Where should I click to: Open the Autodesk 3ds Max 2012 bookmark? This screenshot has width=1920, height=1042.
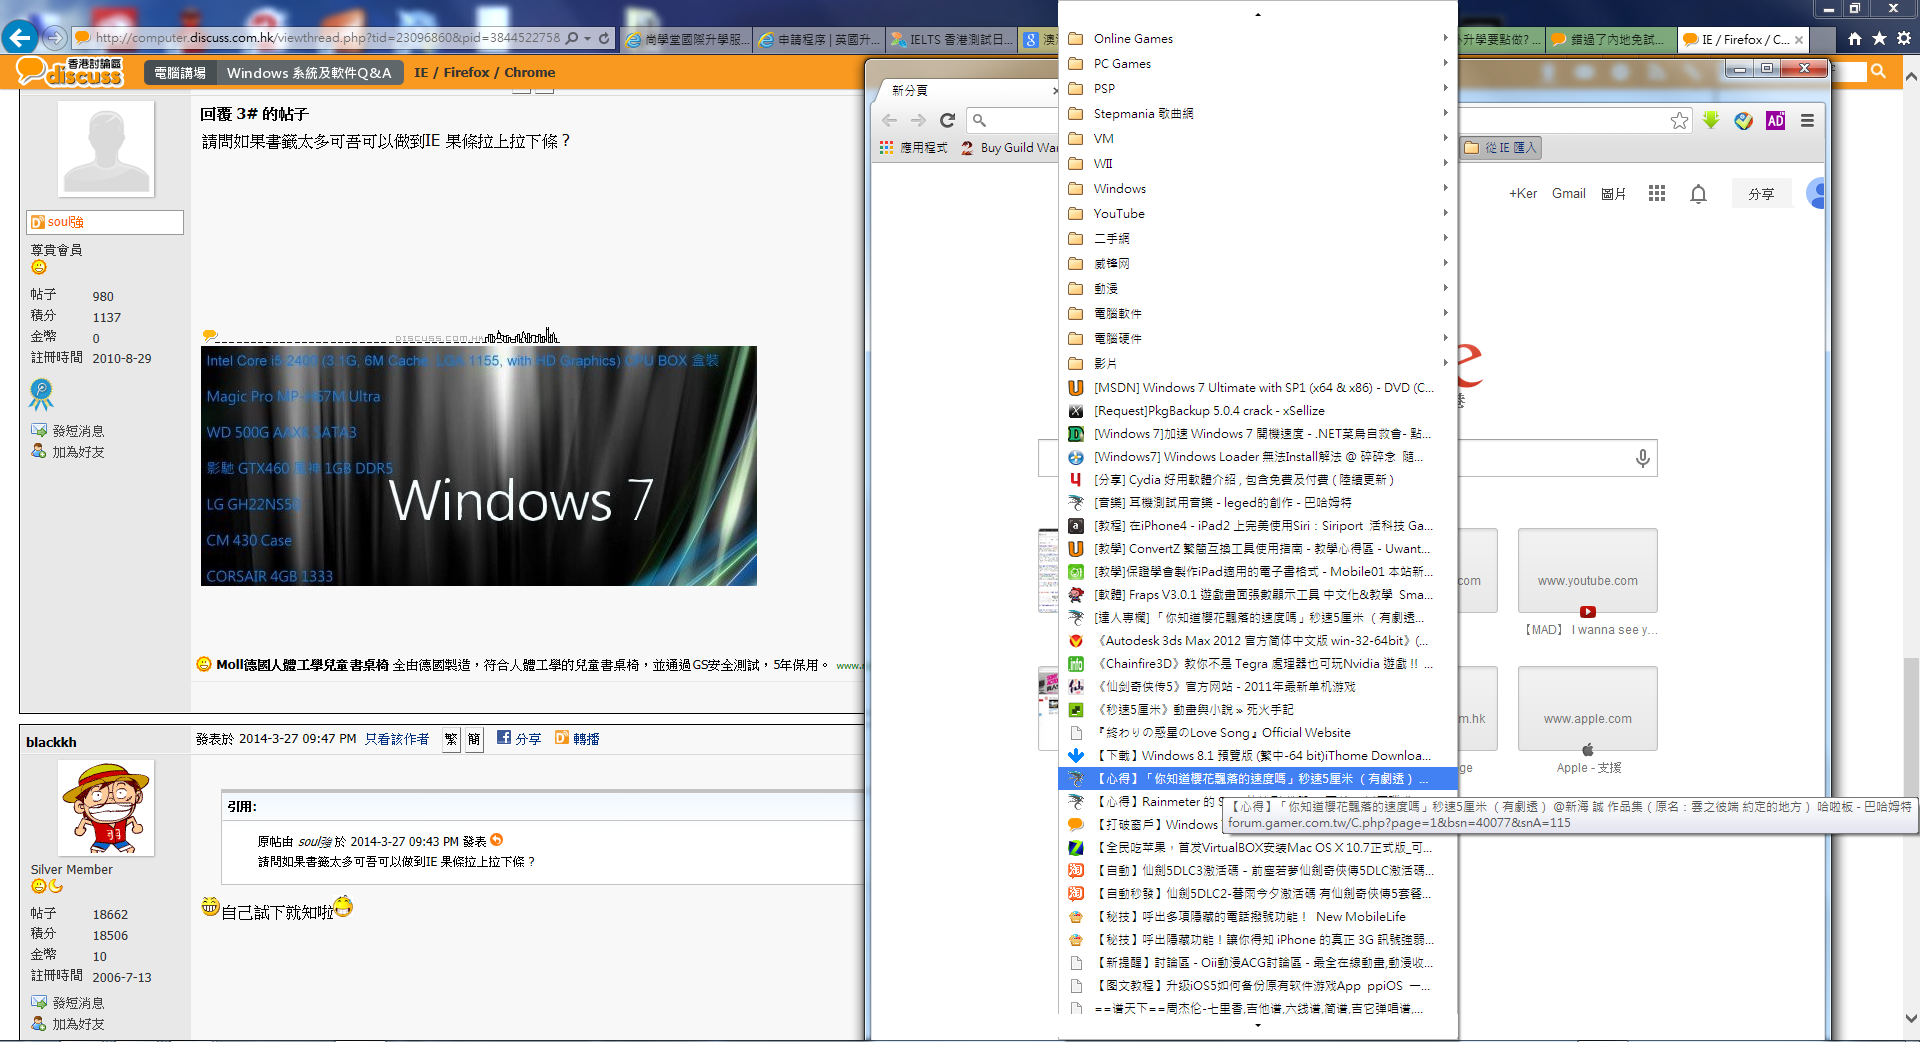click(1258, 640)
